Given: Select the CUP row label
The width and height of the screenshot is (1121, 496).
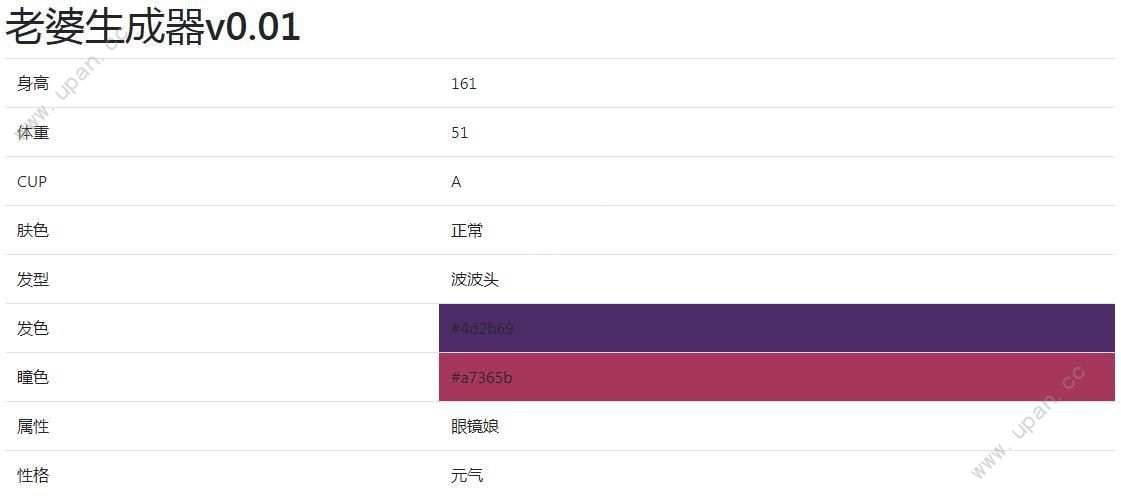Looking at the screenshot, I should click(x=32, y=182).
